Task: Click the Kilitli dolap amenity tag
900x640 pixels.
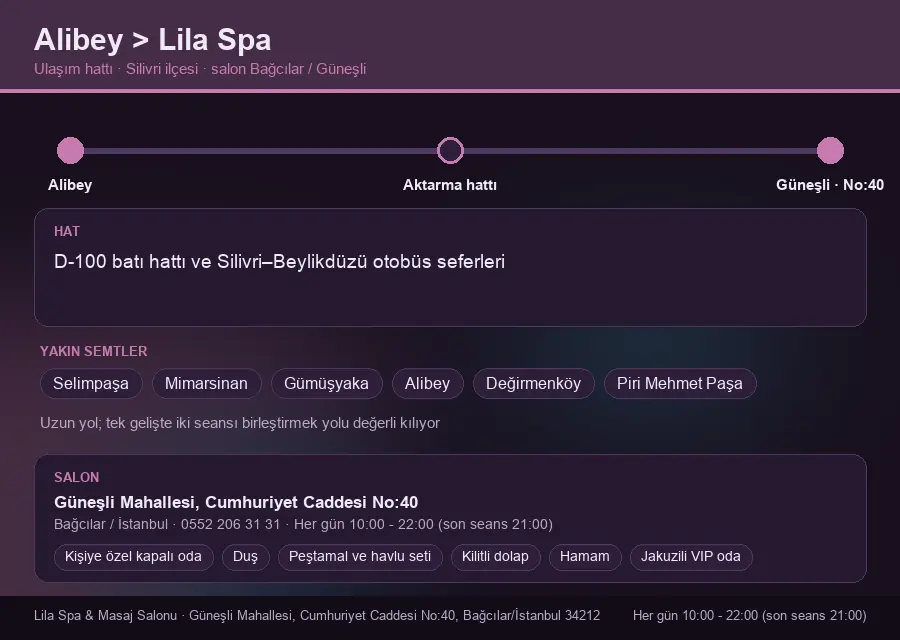Action: [495, 557]
